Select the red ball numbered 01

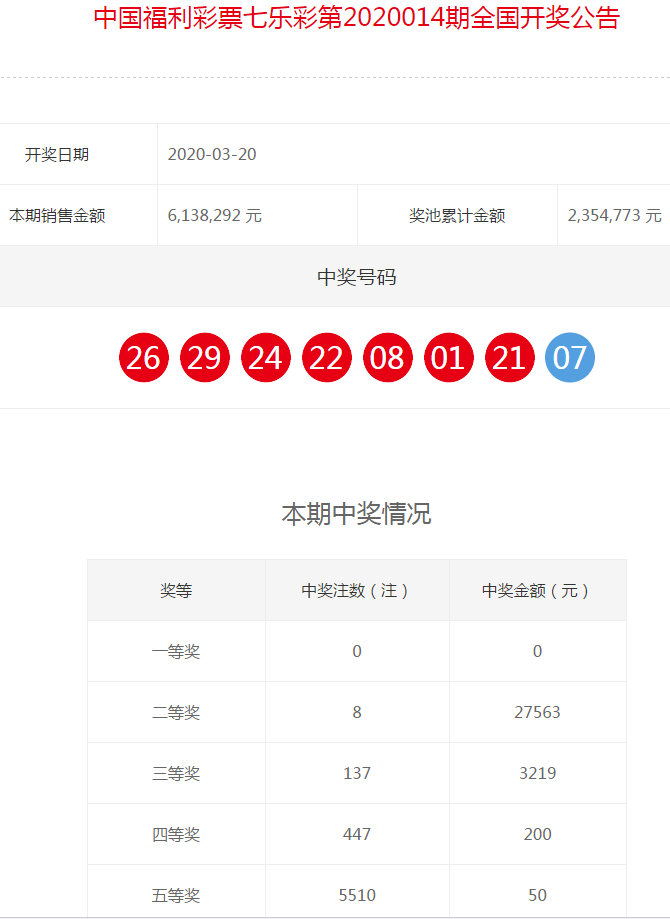(448, 357)
